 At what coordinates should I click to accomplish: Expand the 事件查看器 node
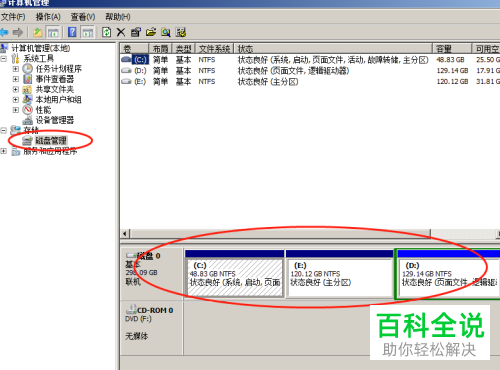tap(16, 79)
